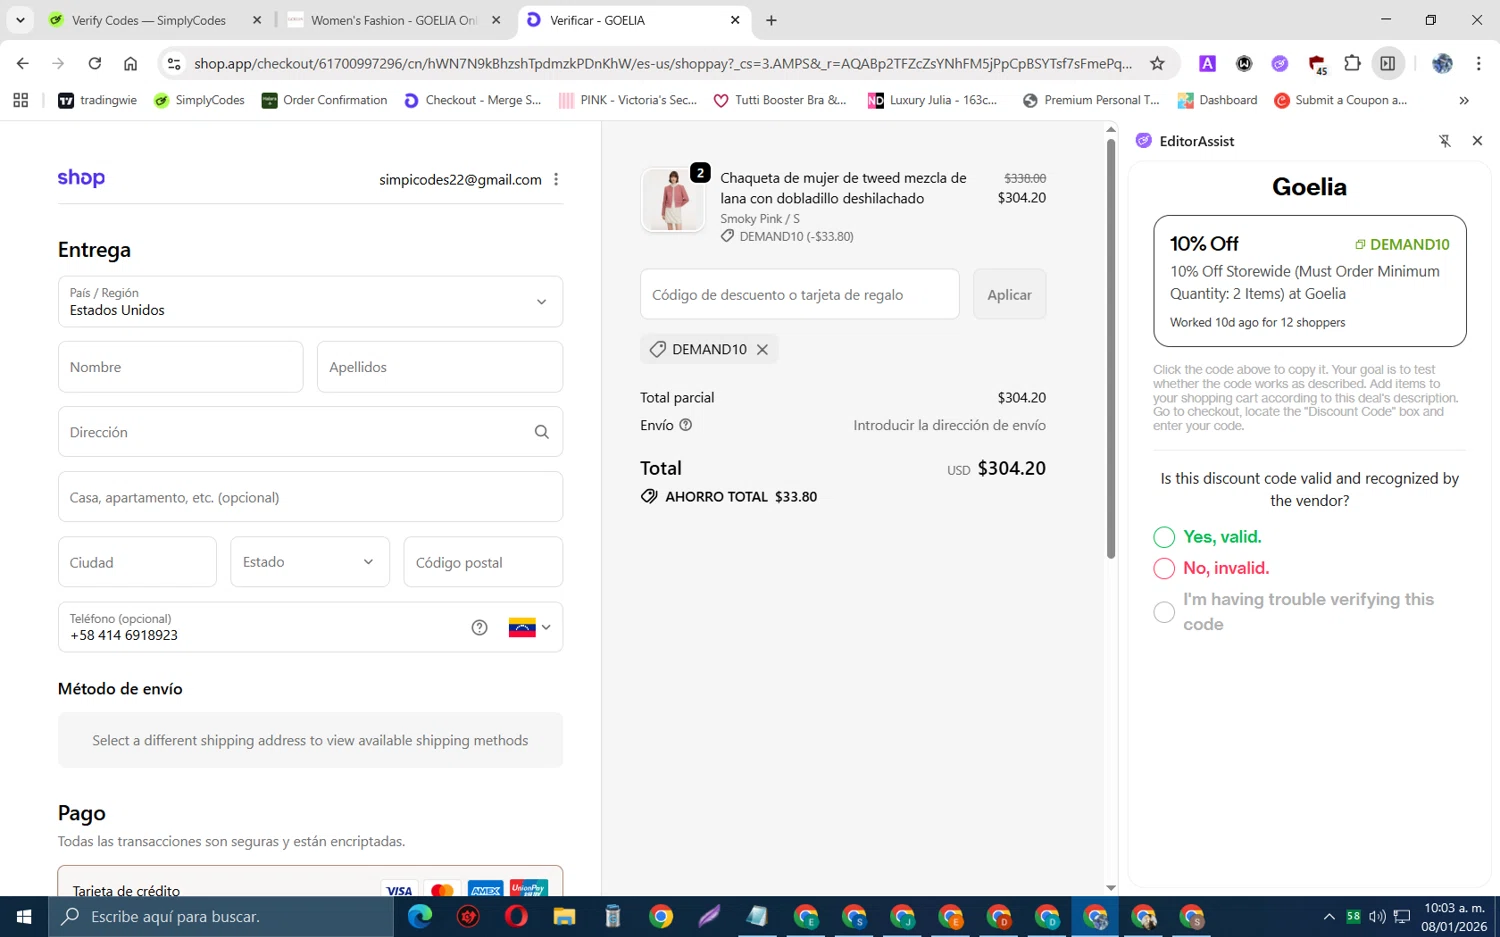Image resolution: width=1500 pixels, height=937 pixels.
Task: Open the SimplyCodes bookmark
Action: 199,100
